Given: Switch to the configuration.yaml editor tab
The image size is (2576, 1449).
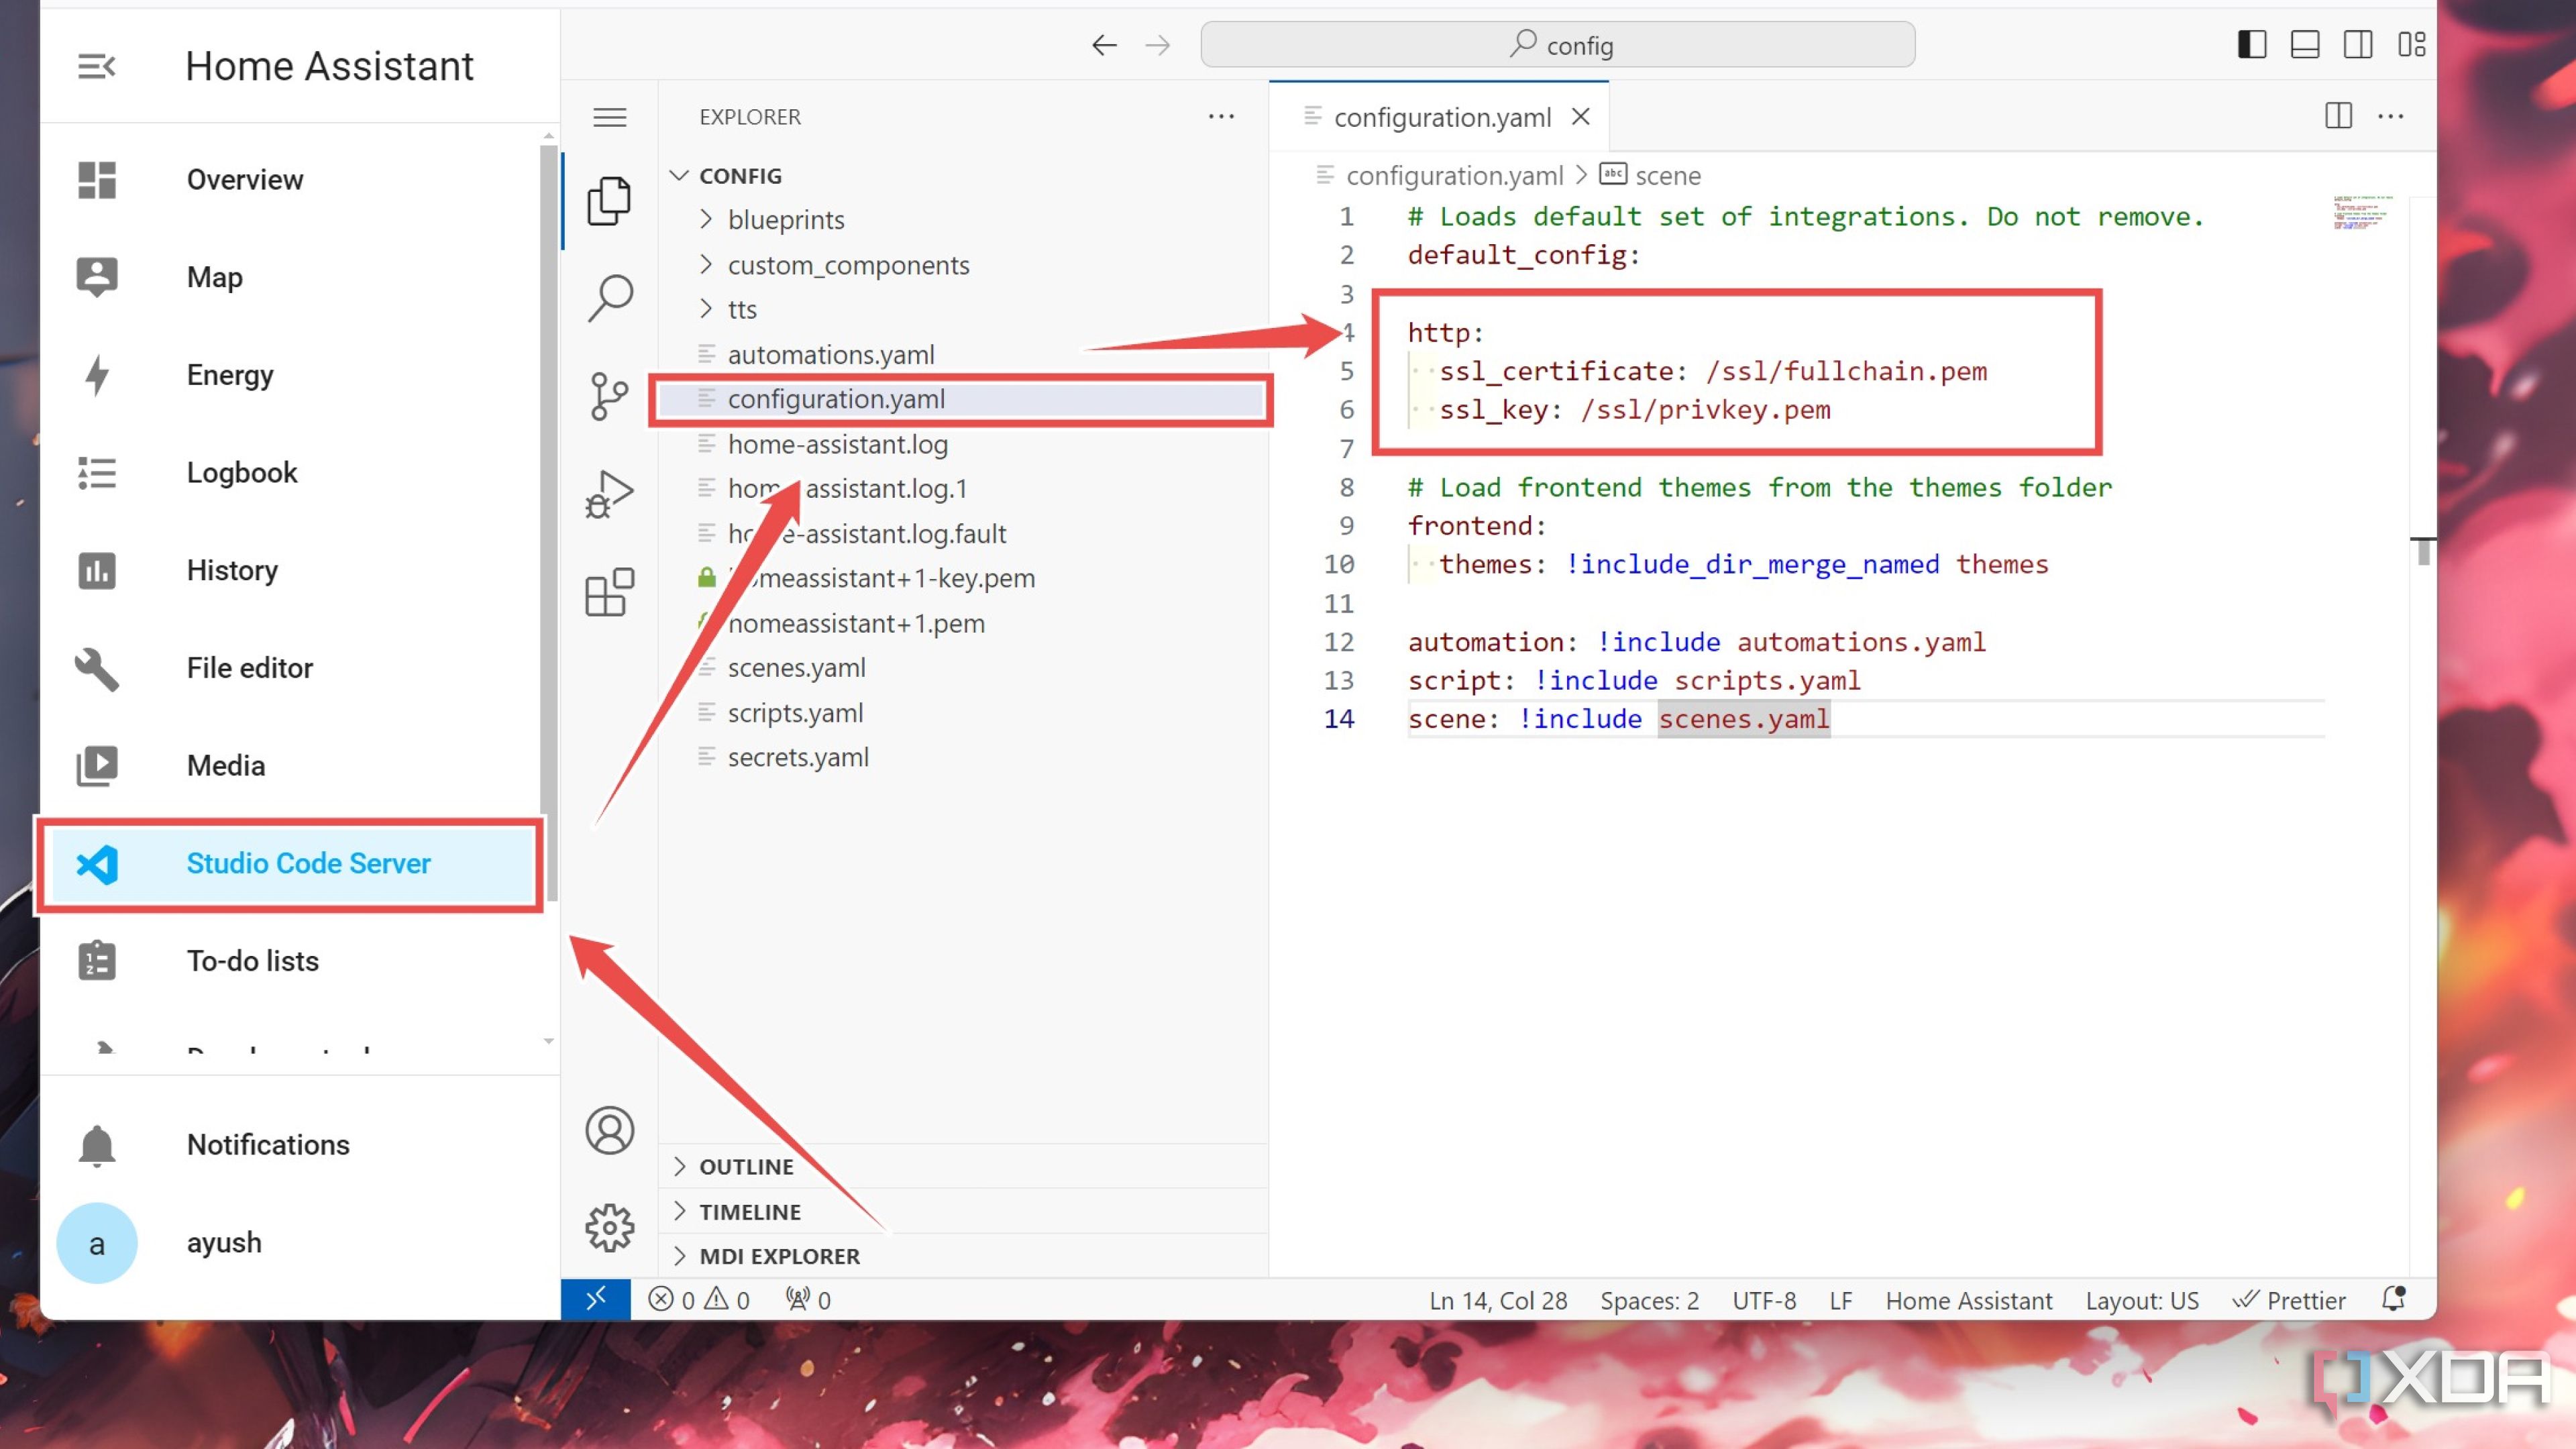Looking at the screenshot, I should 1441,117.
